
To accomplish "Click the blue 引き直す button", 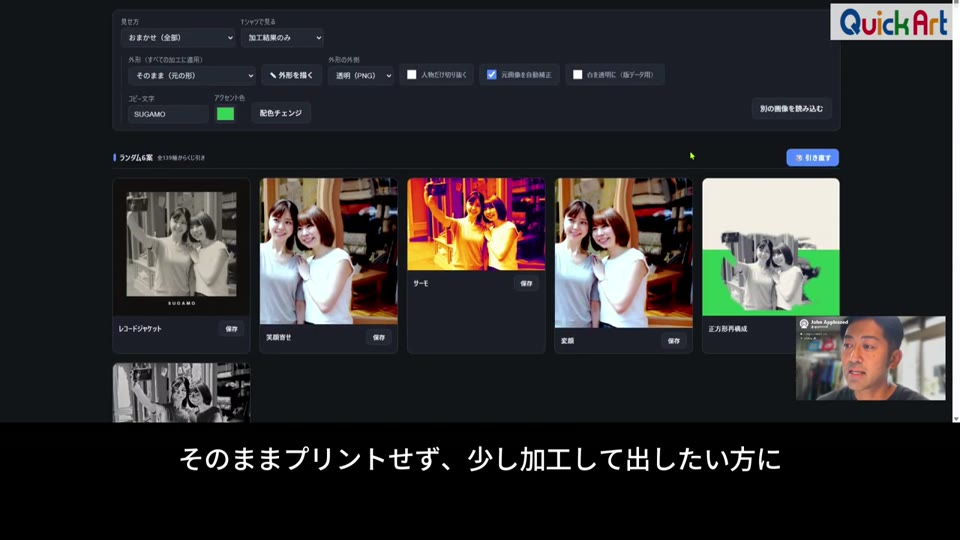I will (812, 158).
